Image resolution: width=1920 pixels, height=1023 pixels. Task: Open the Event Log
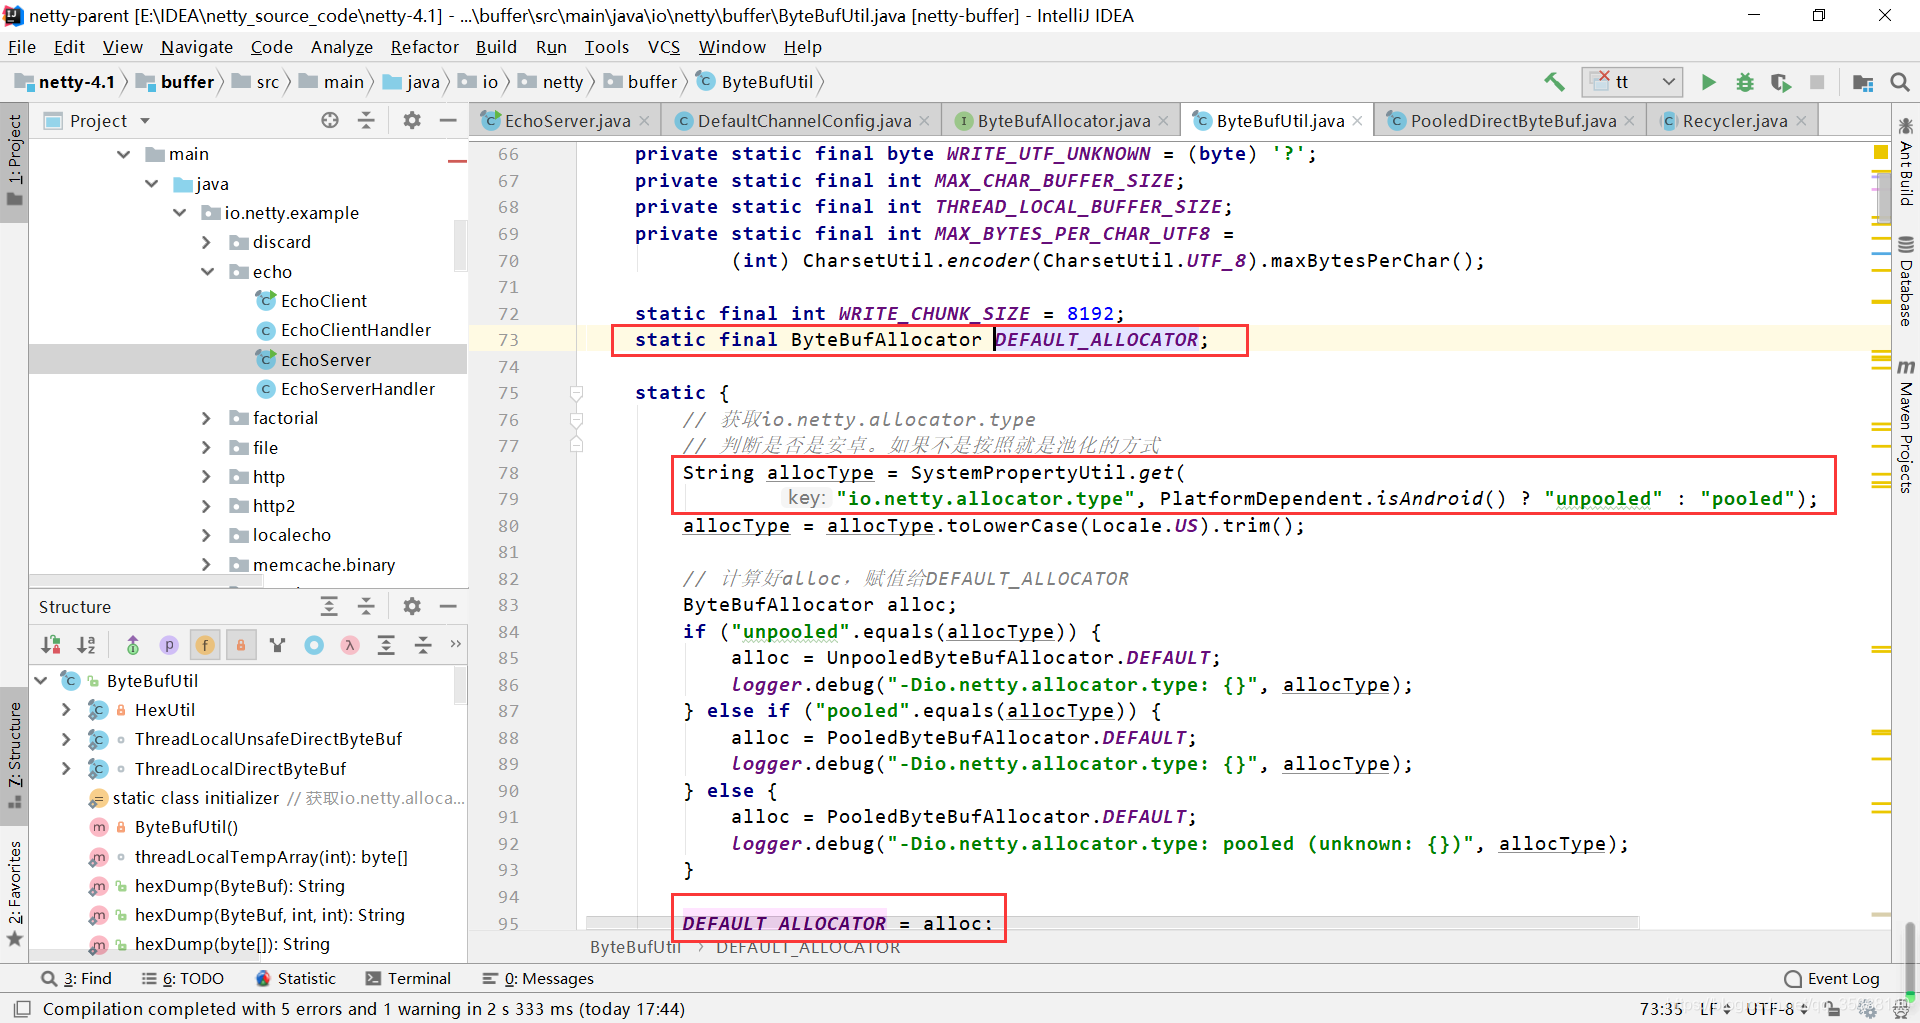point(1832,978)
